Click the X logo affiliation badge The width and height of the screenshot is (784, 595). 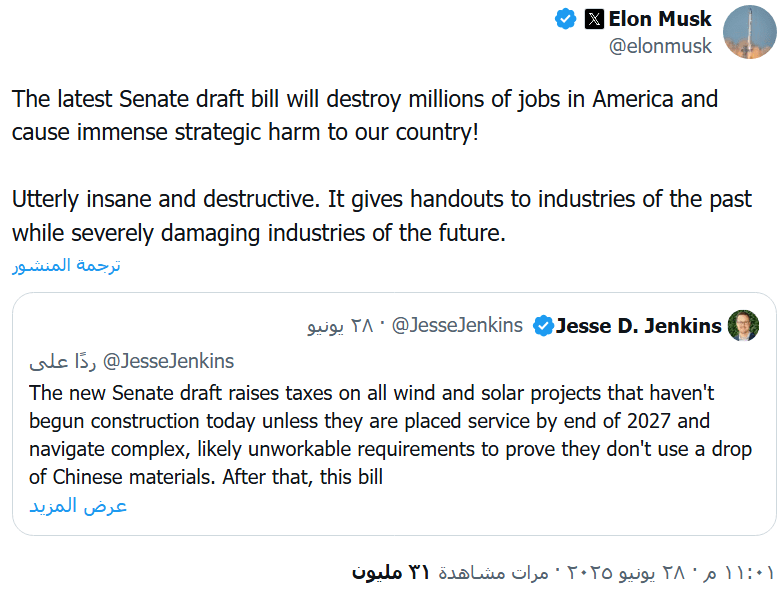(x=595, y=19)
